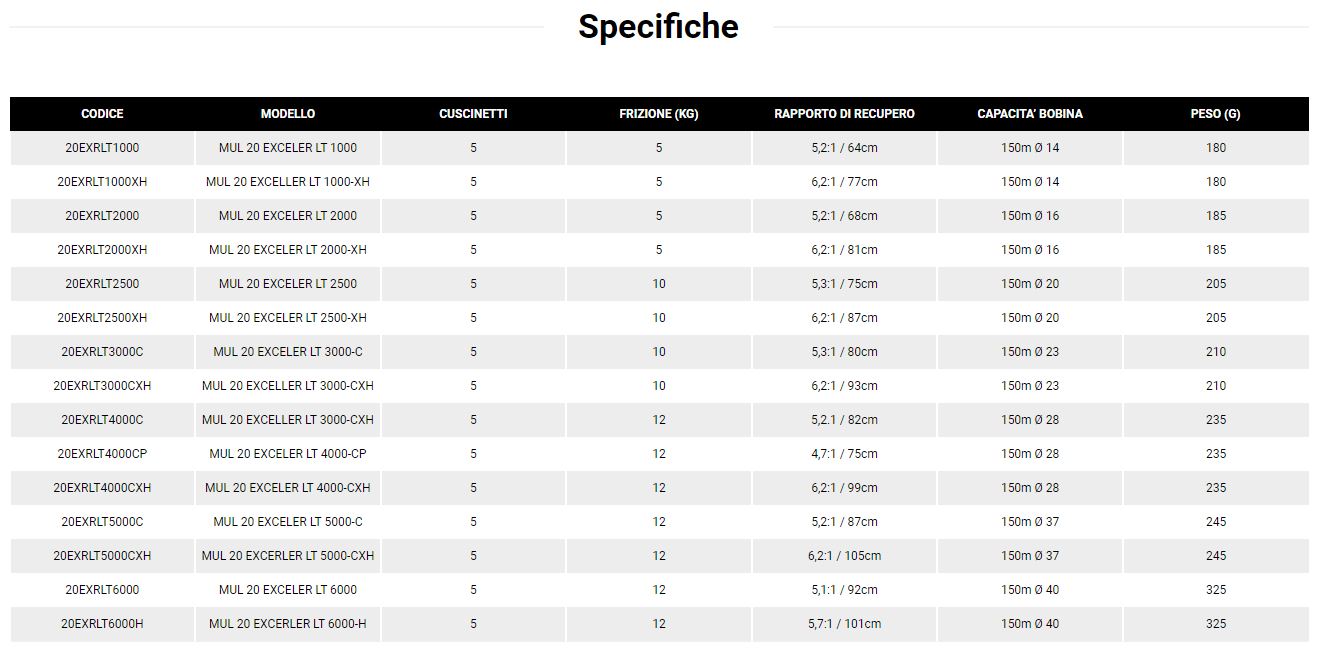
Task: Click code cell 20EXRLT1000XH
Action: [102, 182]
